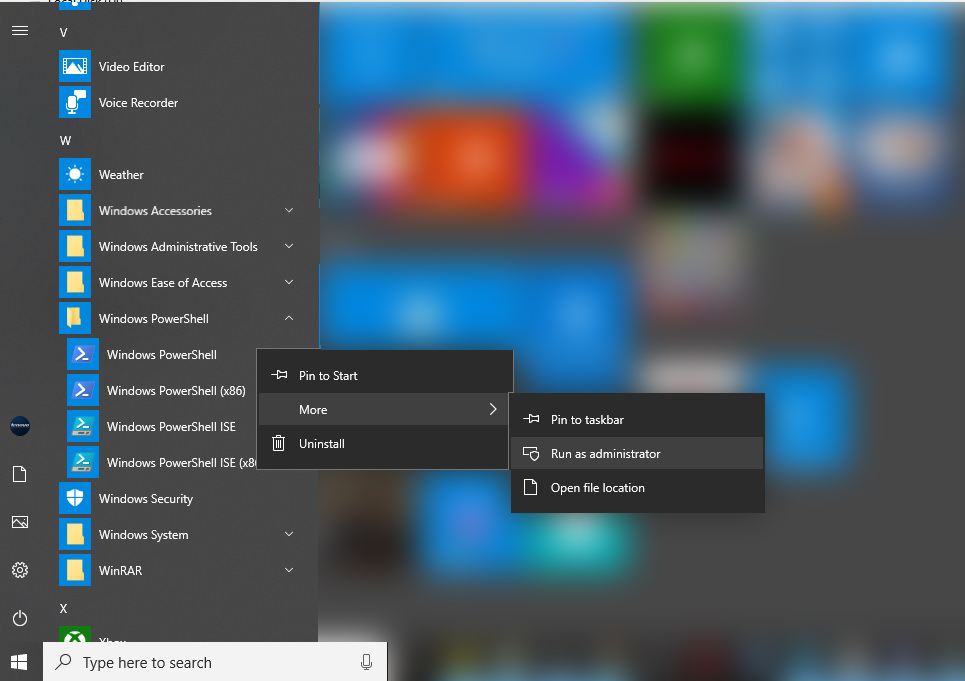Image resolution: width=965 pixels, height=681 pixels.
Task: Open Pictures from the sidebar
Action: click(19, 522)
